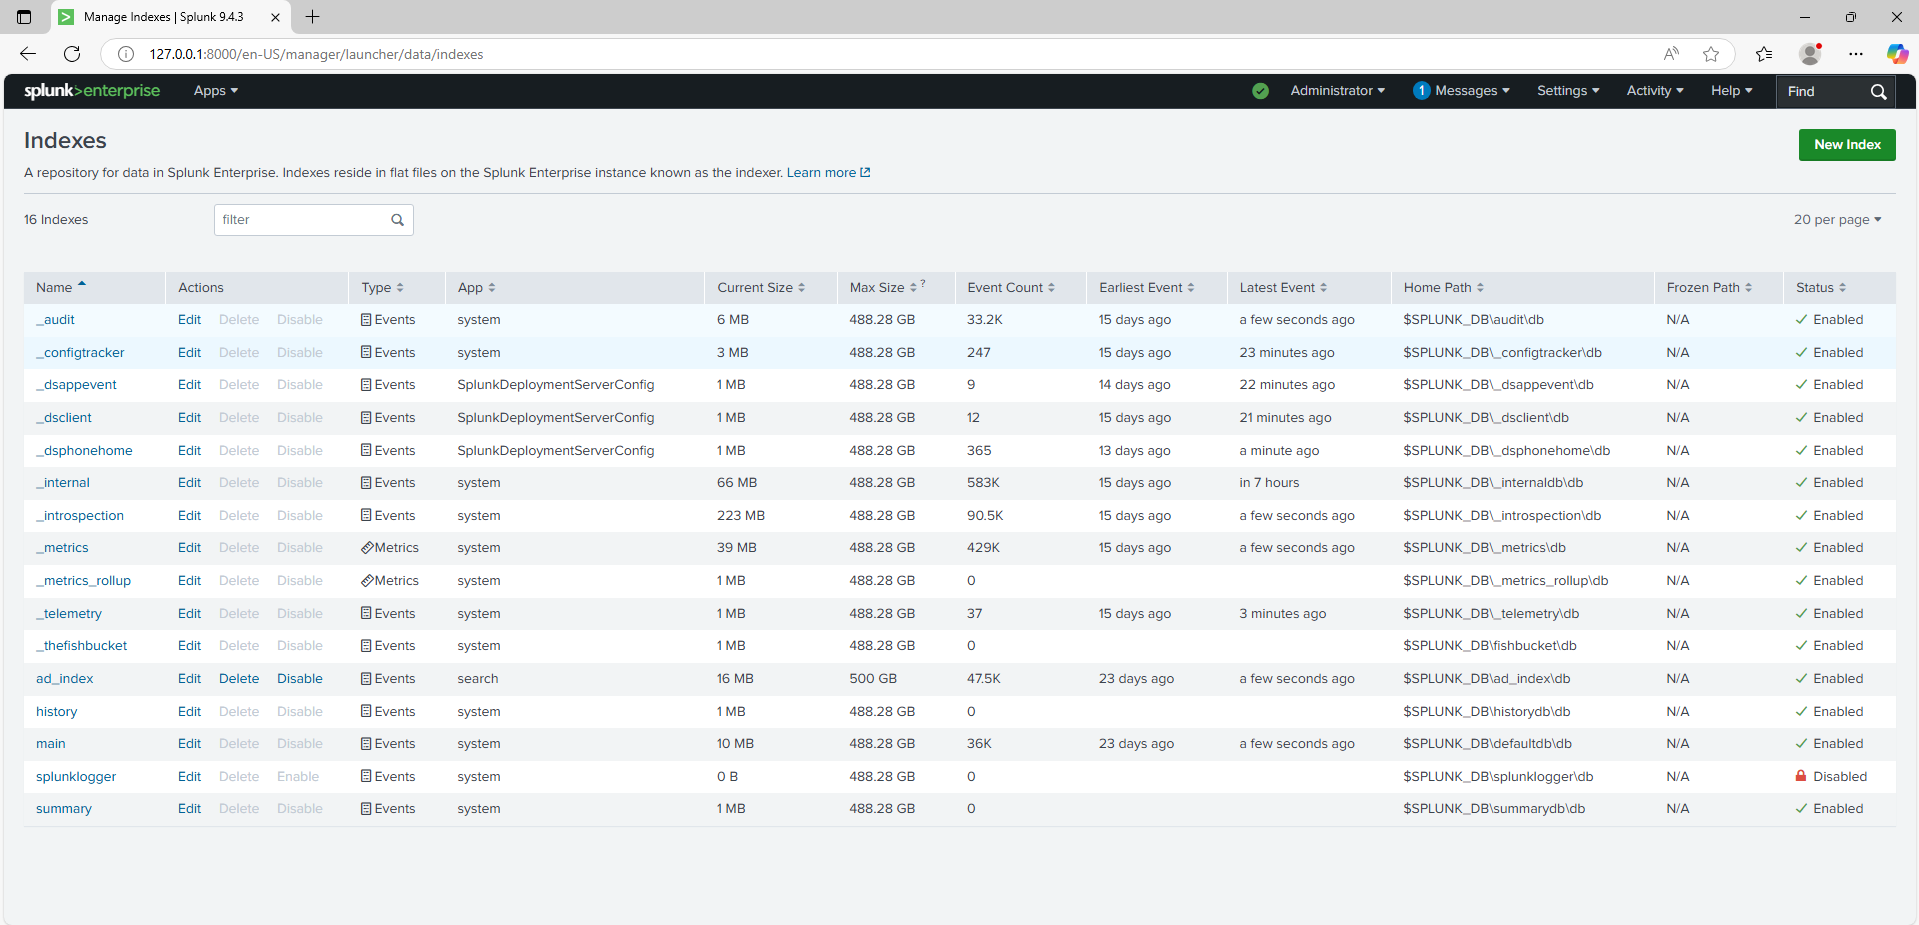
Task: Sort table by Name column
Action: pos(61,288)
